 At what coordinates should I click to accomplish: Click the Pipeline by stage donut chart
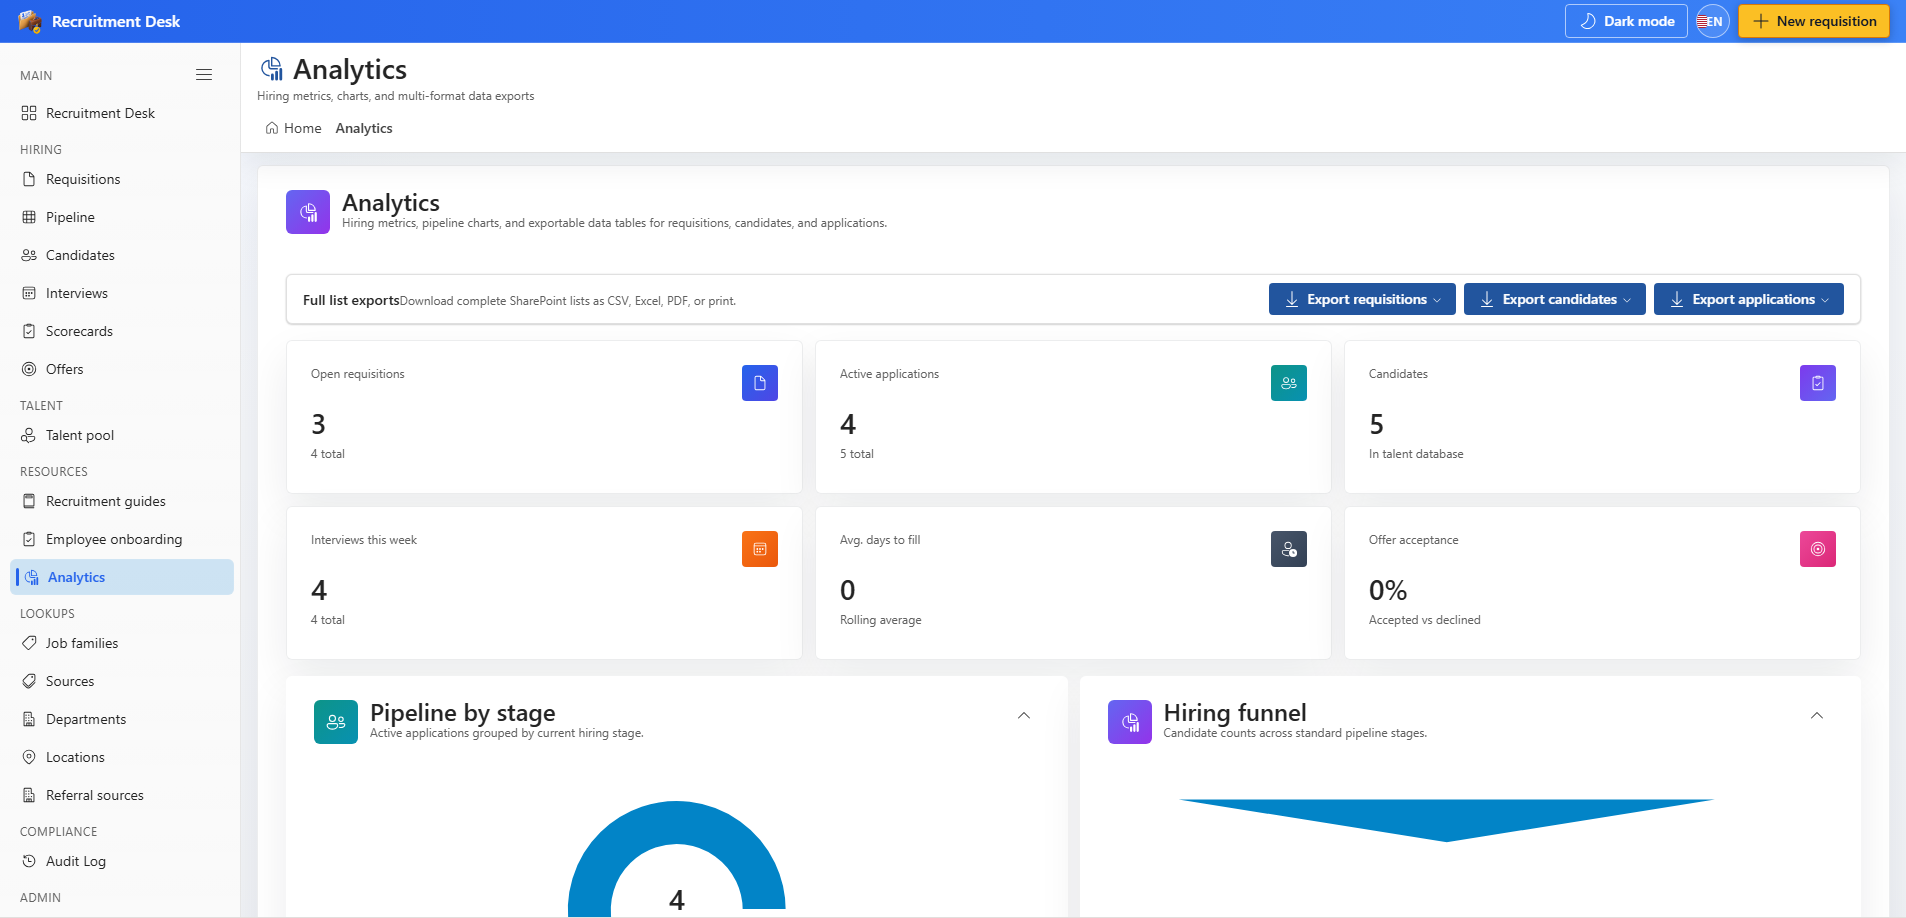[677, 858]
